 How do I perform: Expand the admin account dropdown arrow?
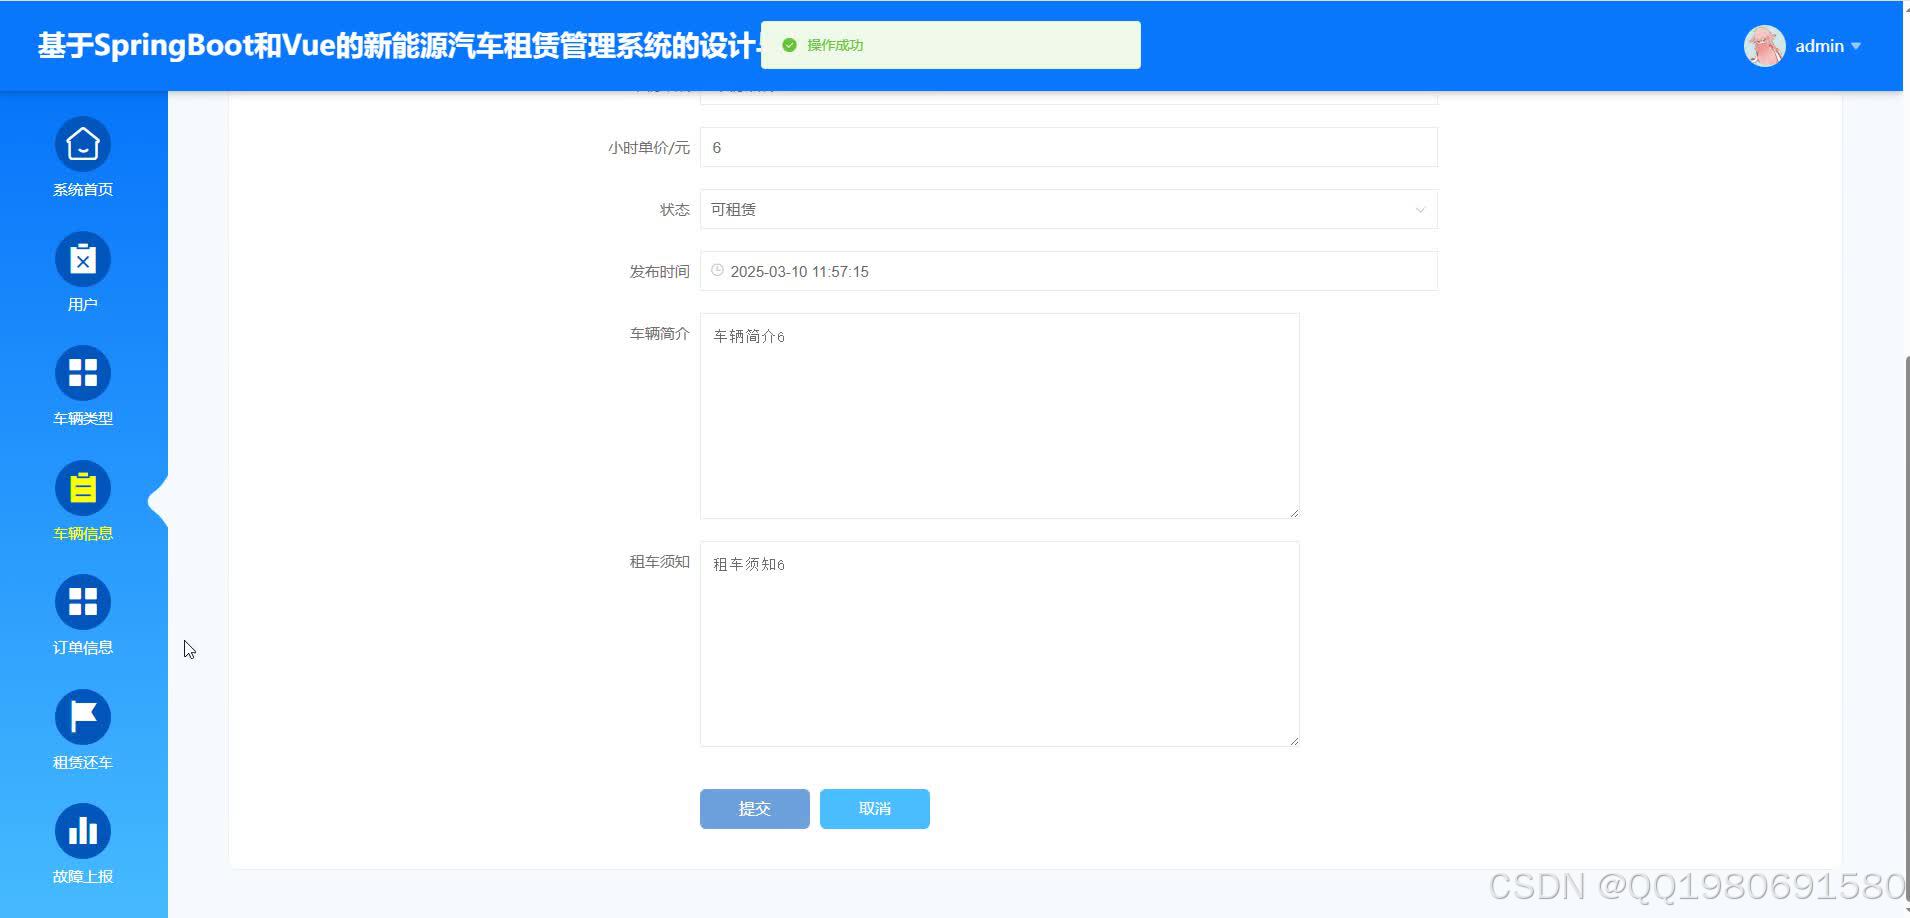1858,46
